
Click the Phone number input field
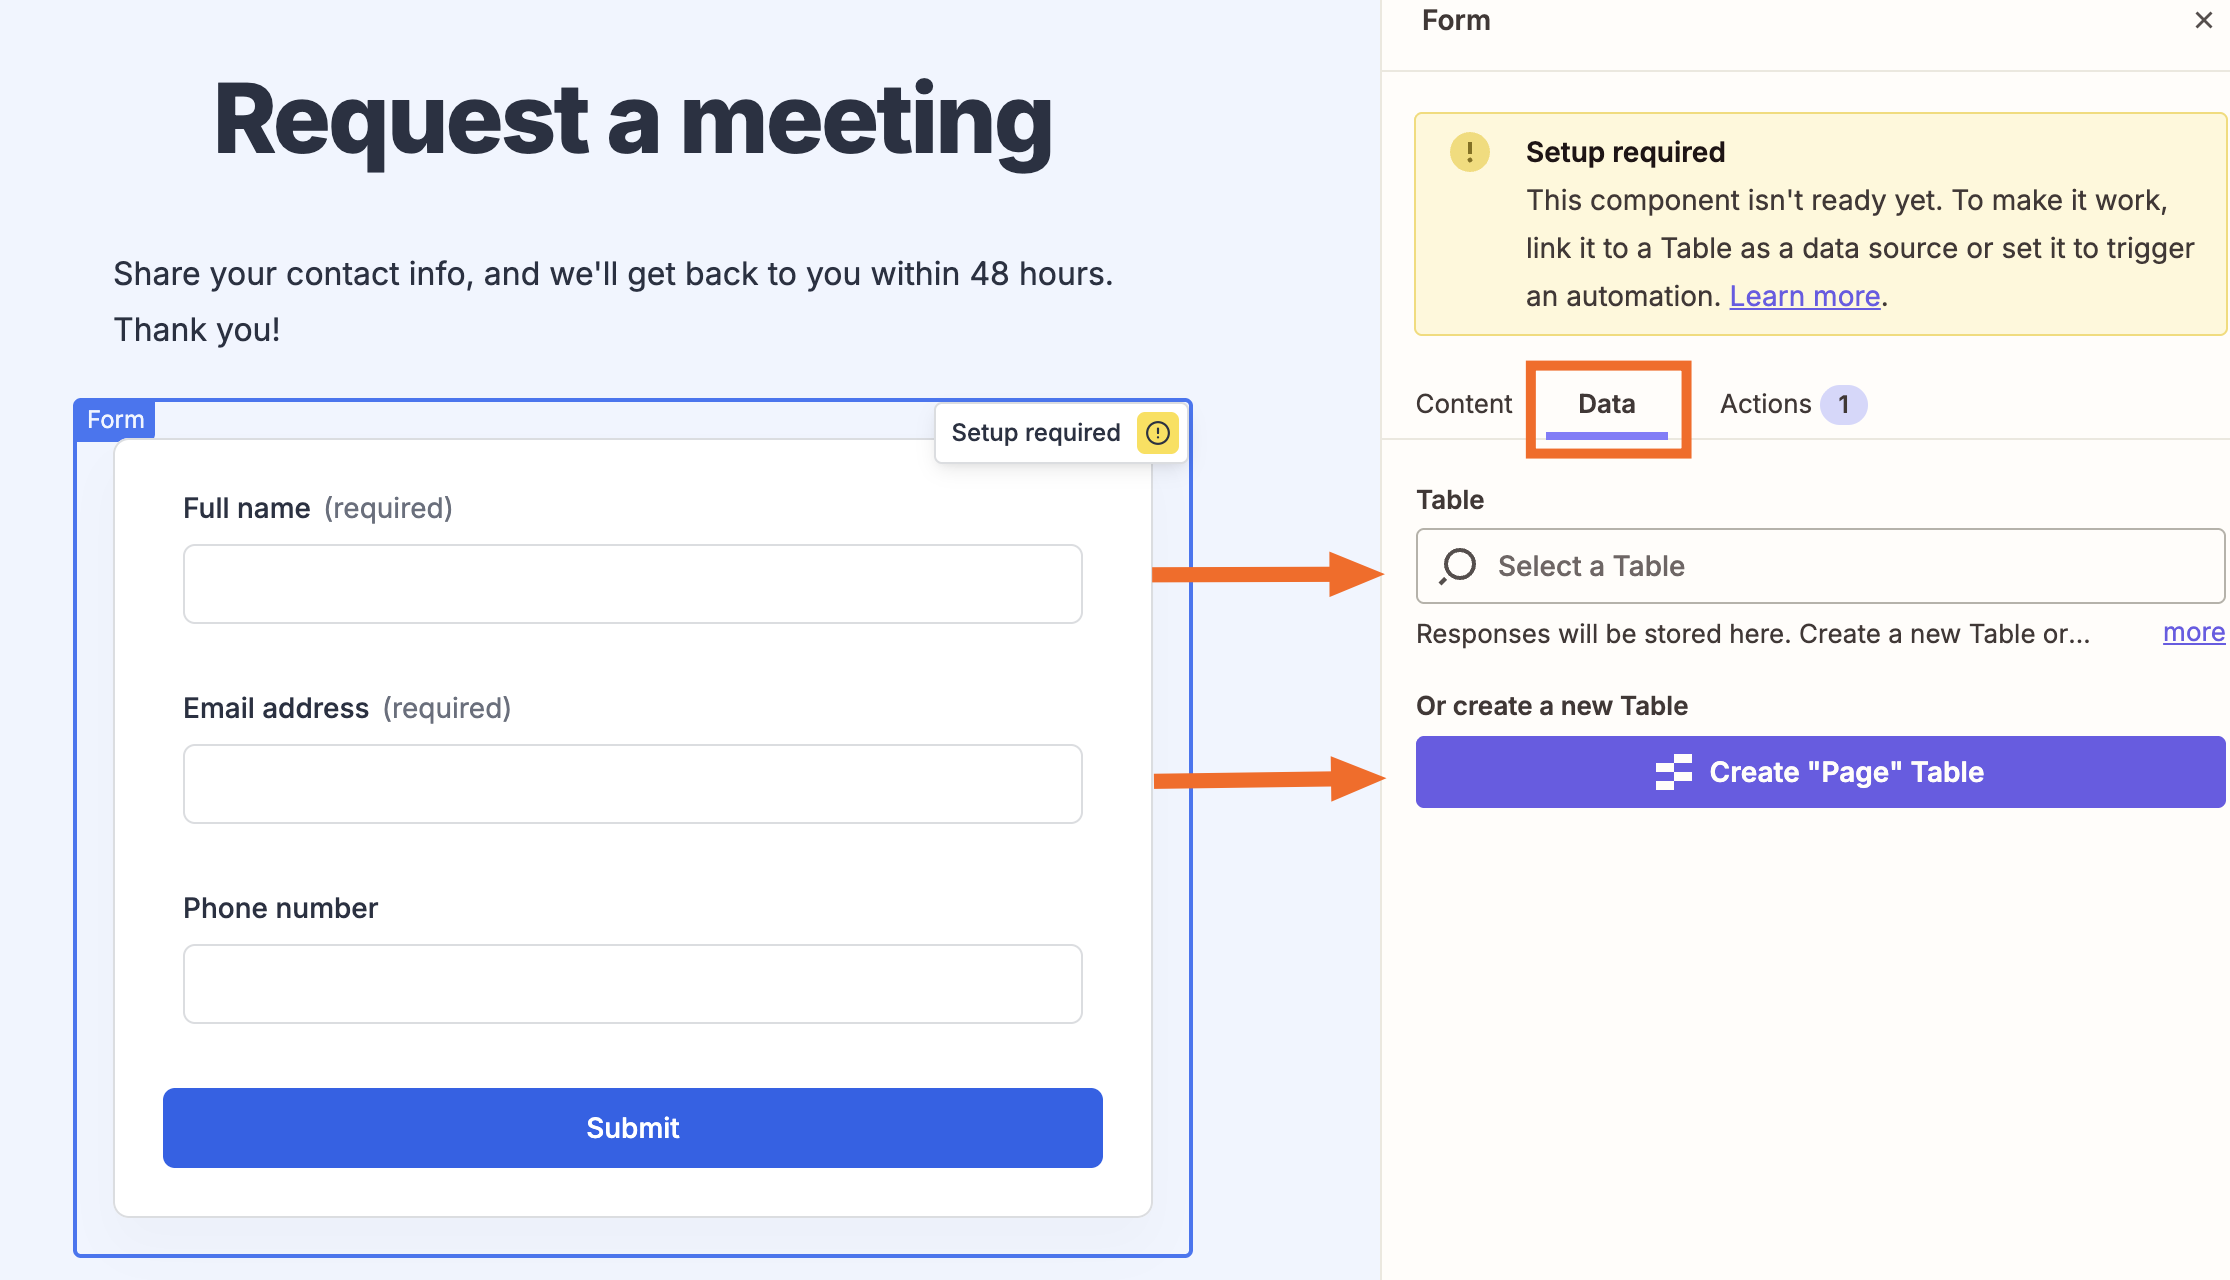(x=632, y=983)
